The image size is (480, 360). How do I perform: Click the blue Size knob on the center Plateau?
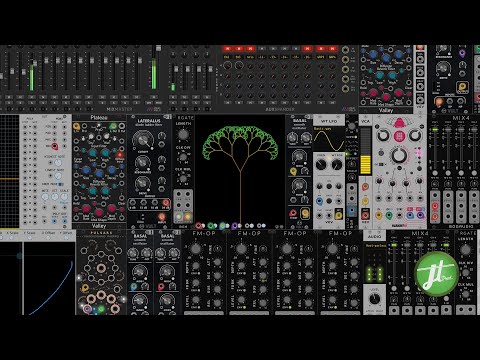click(86, 170)
